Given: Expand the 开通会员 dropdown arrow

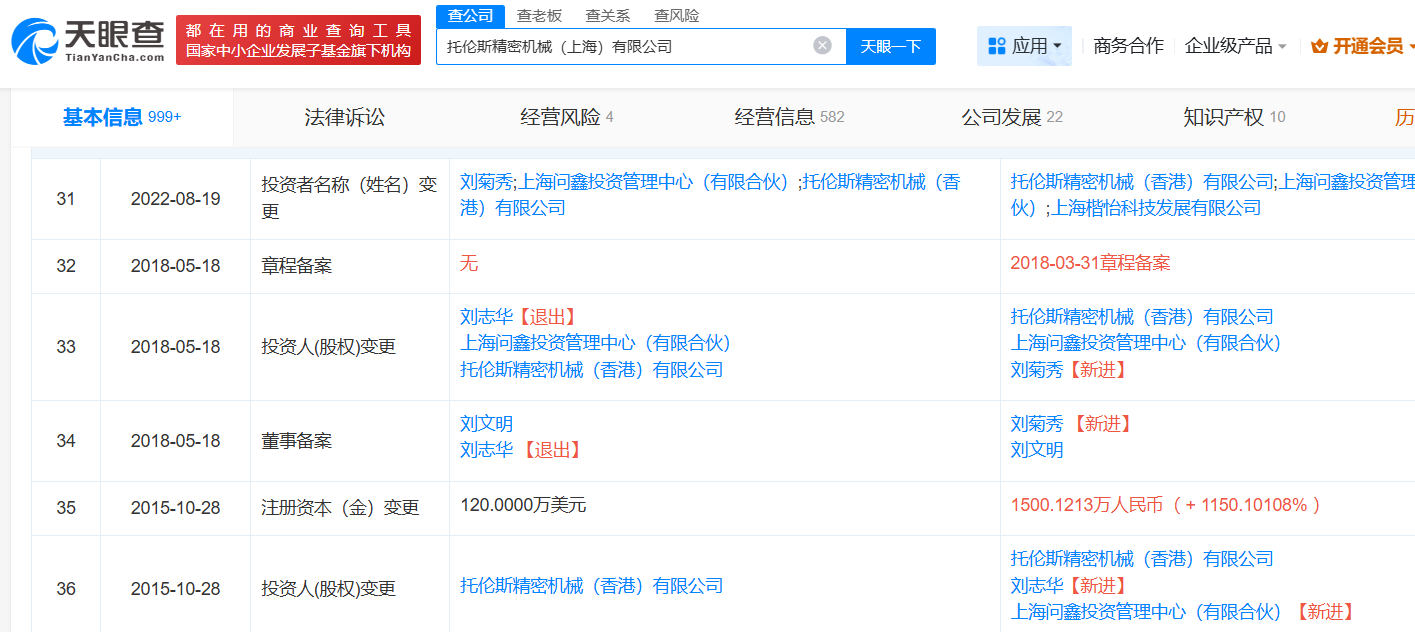Looking at the screenshot, I should point(1410,46).
